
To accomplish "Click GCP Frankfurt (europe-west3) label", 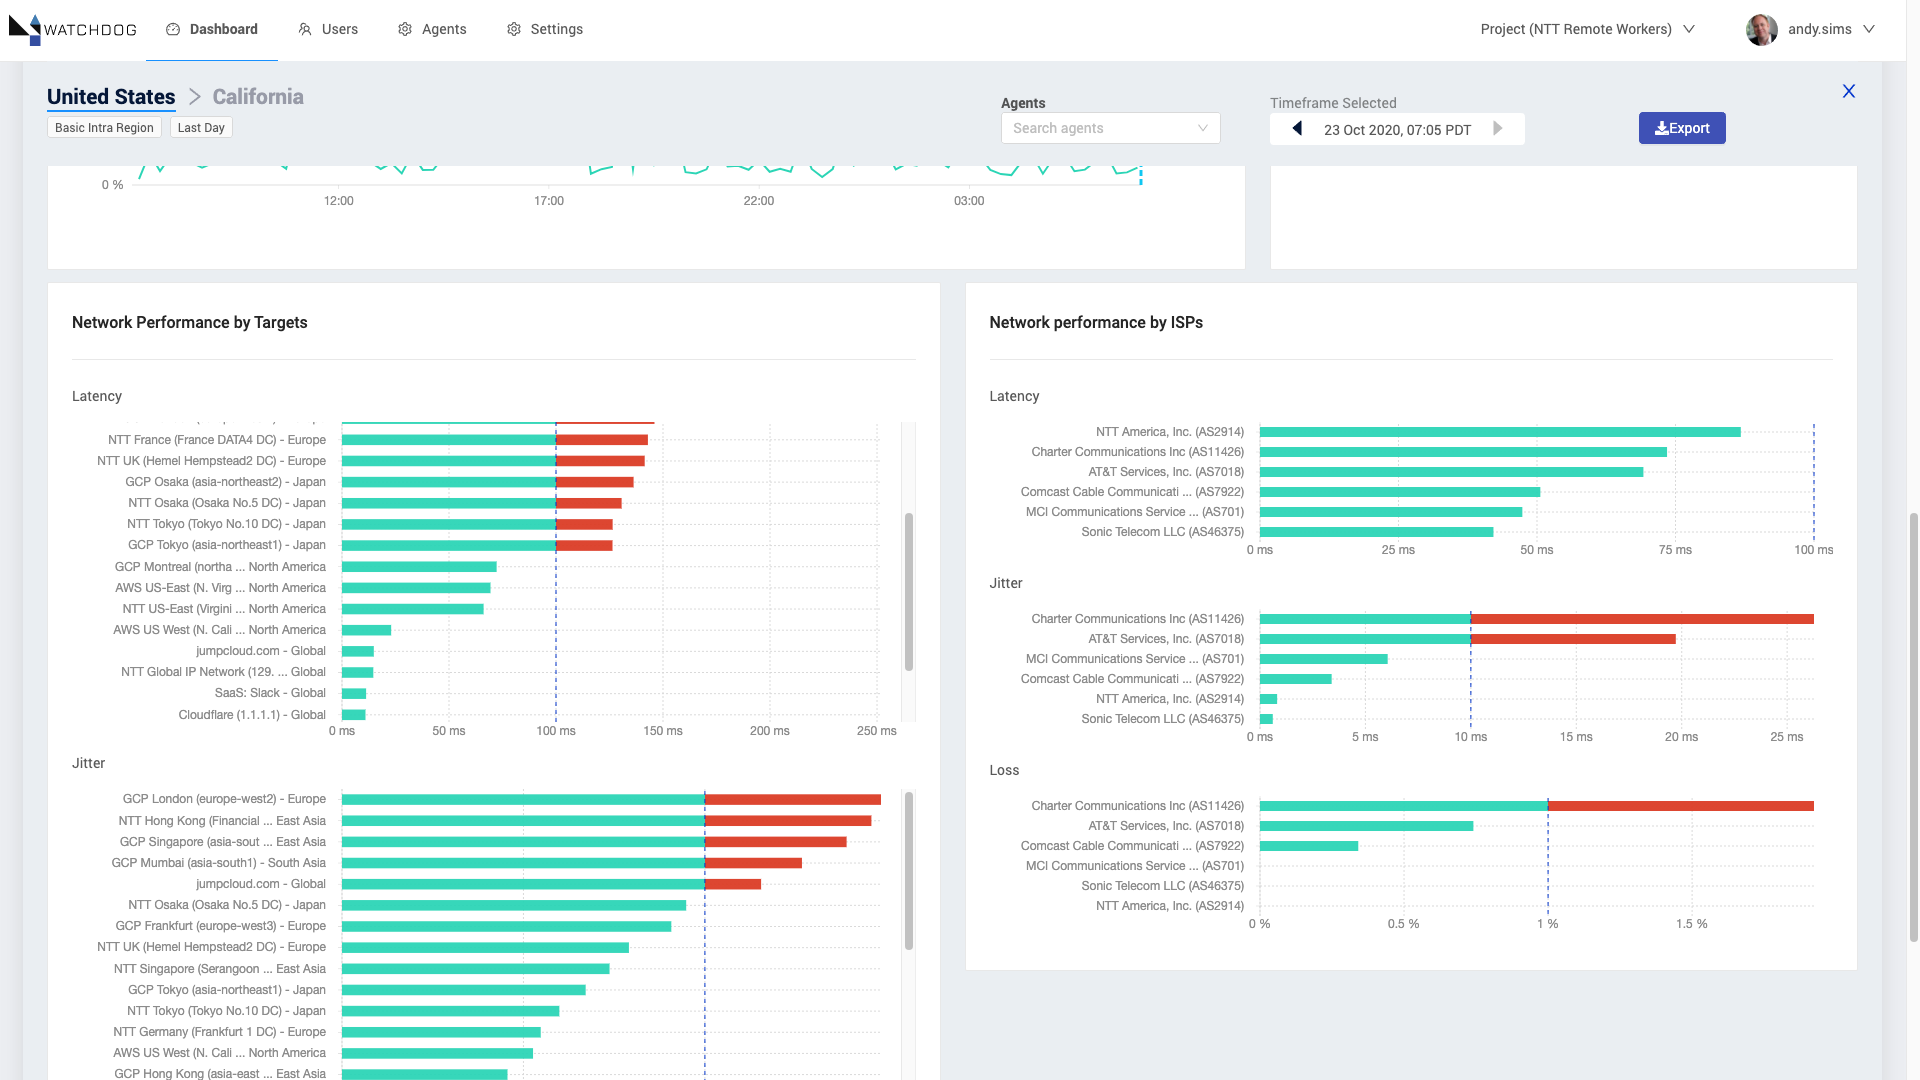I will pos(220,926).
